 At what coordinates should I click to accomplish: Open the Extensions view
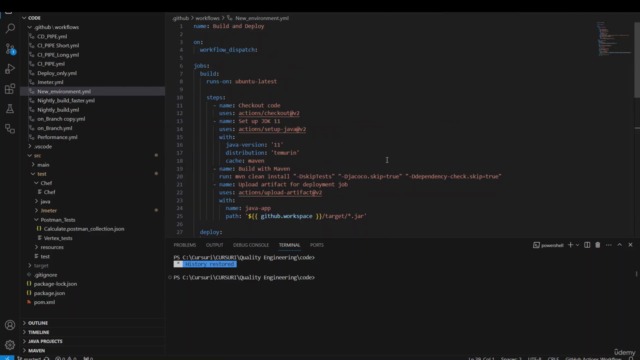10,89
